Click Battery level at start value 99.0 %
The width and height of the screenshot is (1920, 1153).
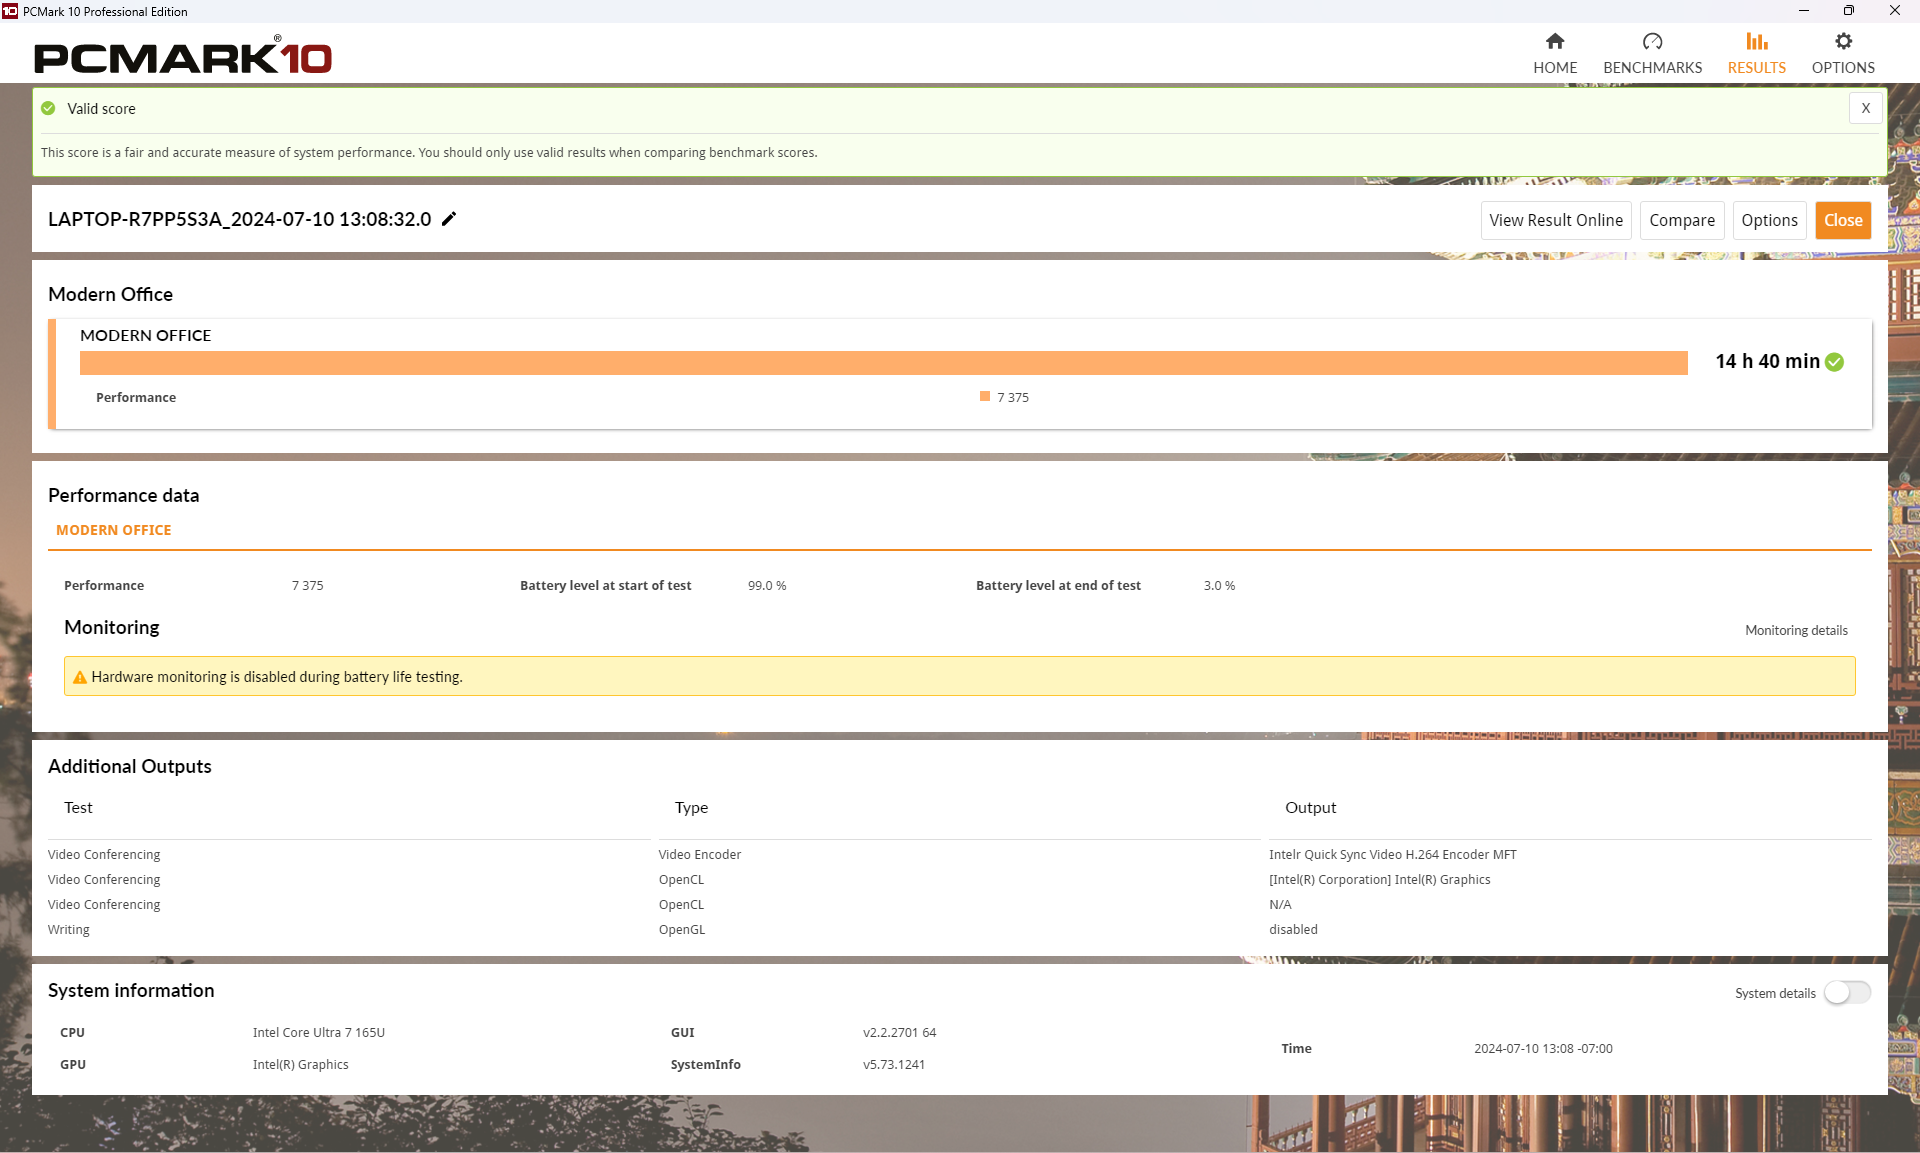click(767, 585)
